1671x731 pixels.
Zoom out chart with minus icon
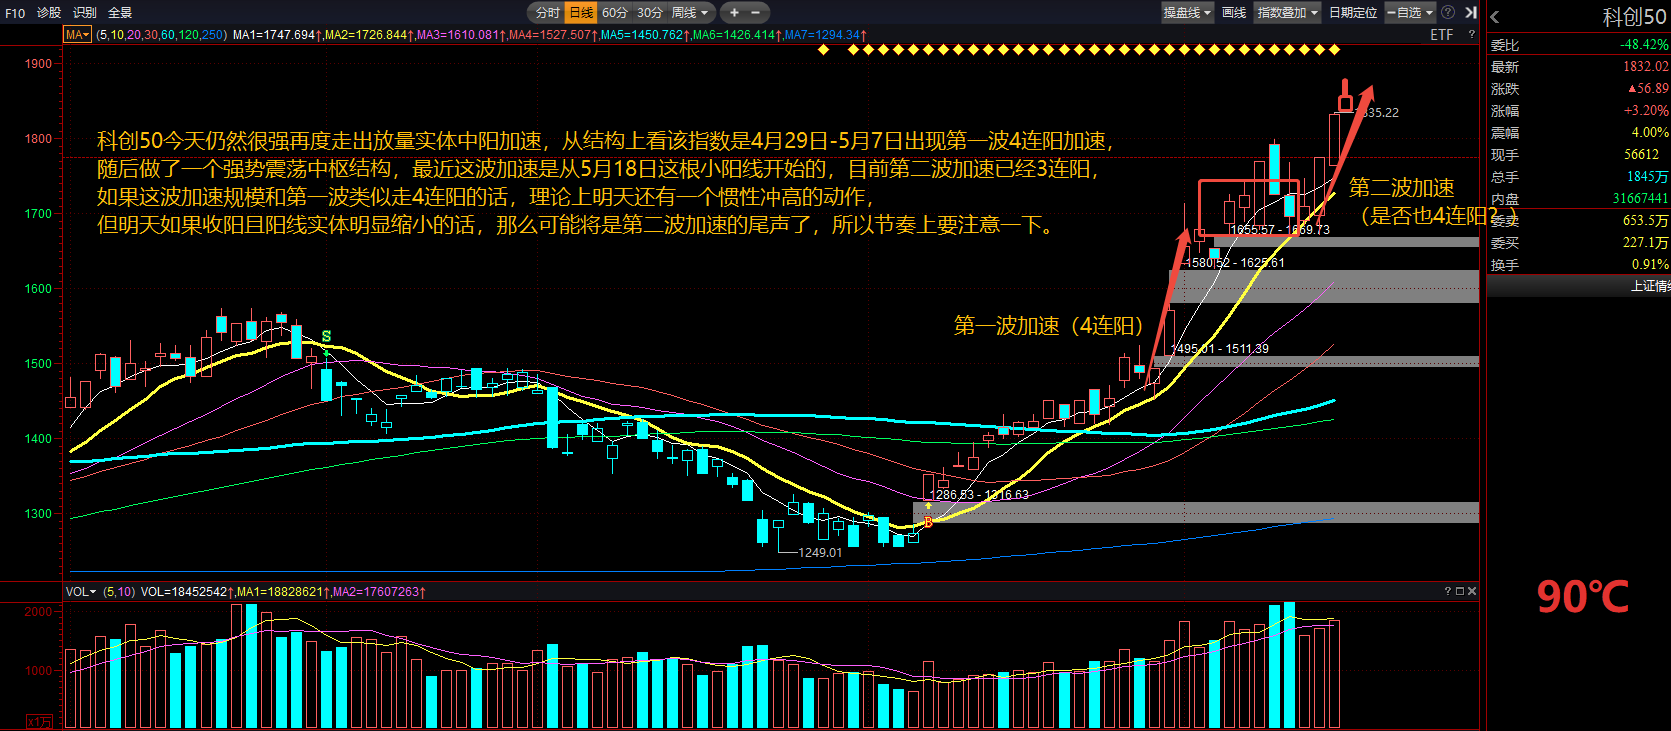pos(755,13)
